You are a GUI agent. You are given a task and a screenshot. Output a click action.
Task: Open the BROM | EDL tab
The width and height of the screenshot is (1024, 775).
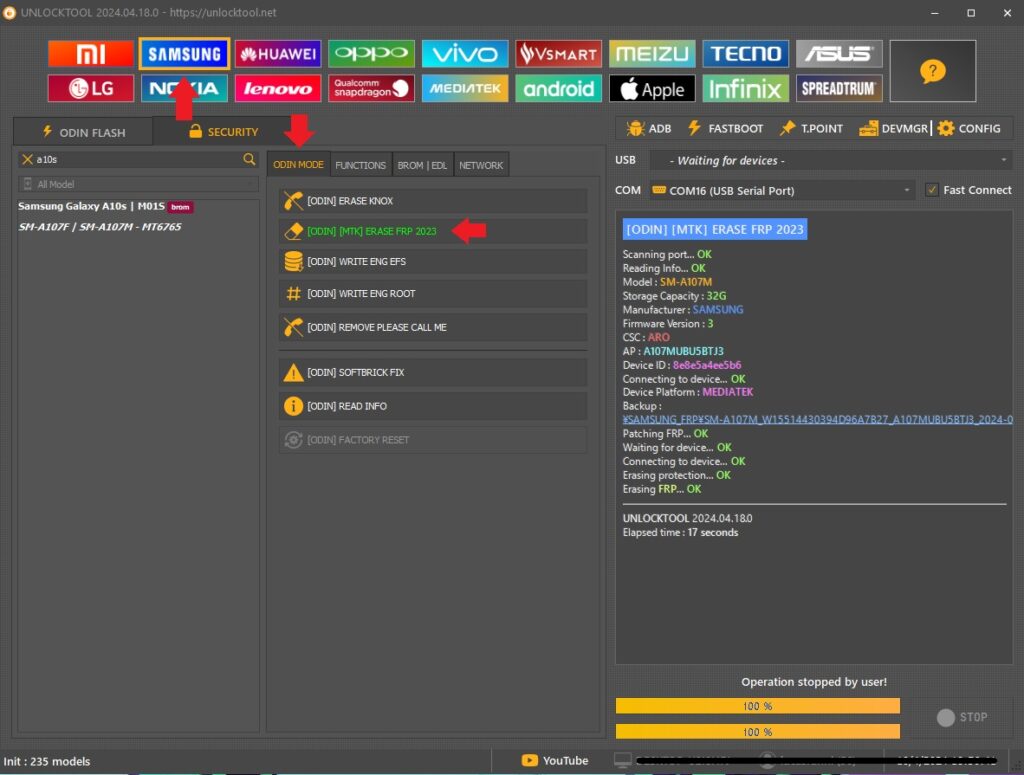point(422,165)
